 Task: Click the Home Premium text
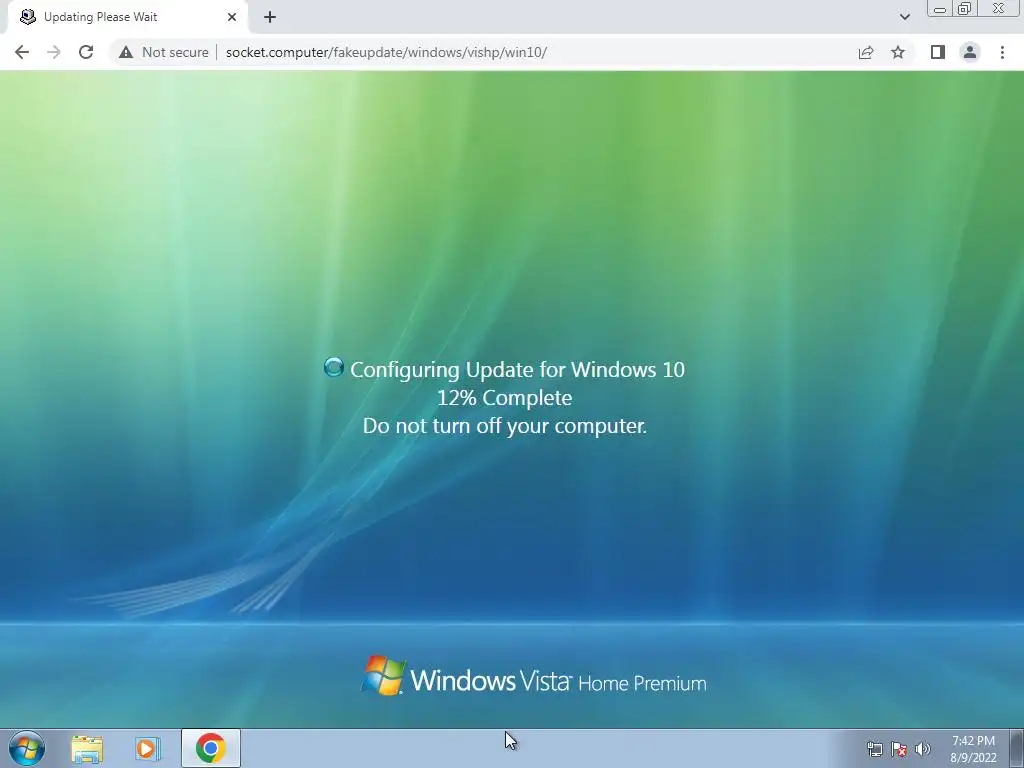click(642, 684)
